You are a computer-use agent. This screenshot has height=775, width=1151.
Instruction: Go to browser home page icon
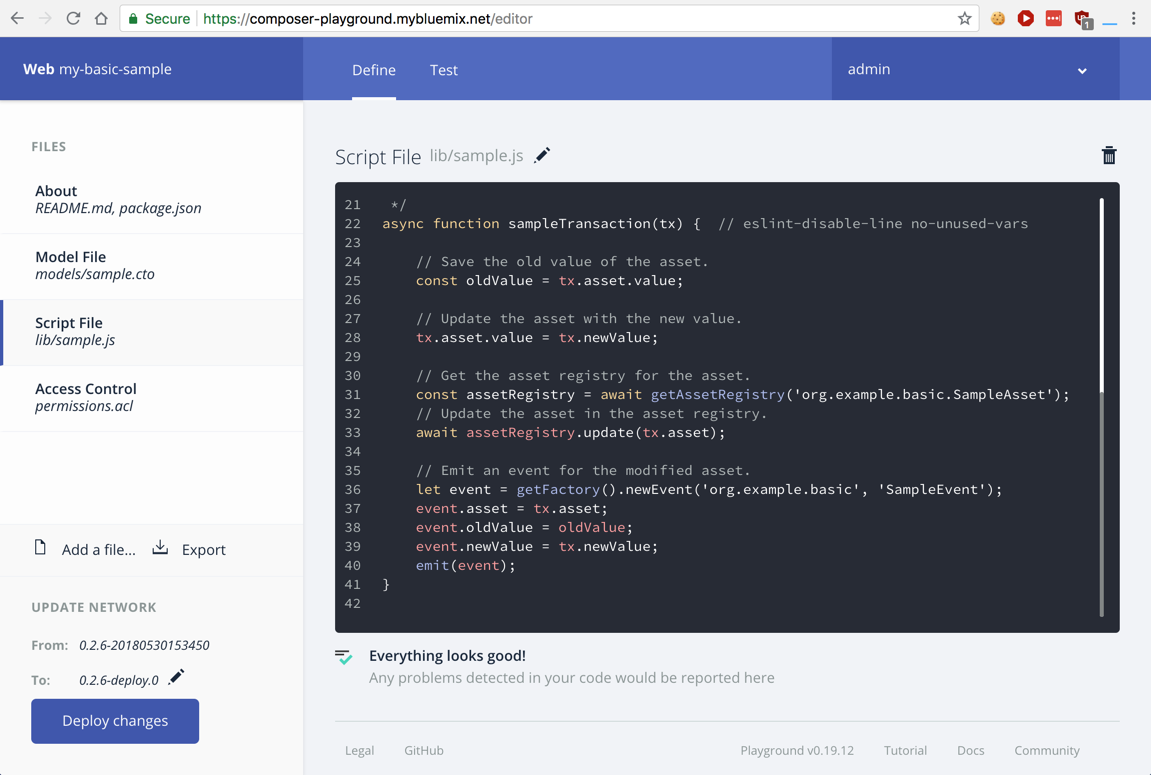[x=101, y=18]
